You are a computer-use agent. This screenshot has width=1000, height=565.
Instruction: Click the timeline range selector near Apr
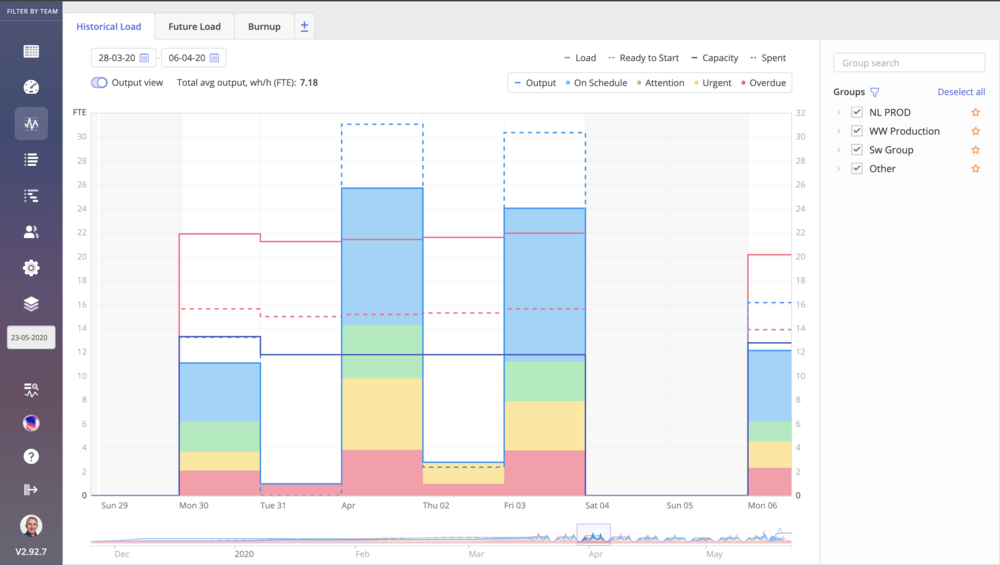(x=594, y=535)
